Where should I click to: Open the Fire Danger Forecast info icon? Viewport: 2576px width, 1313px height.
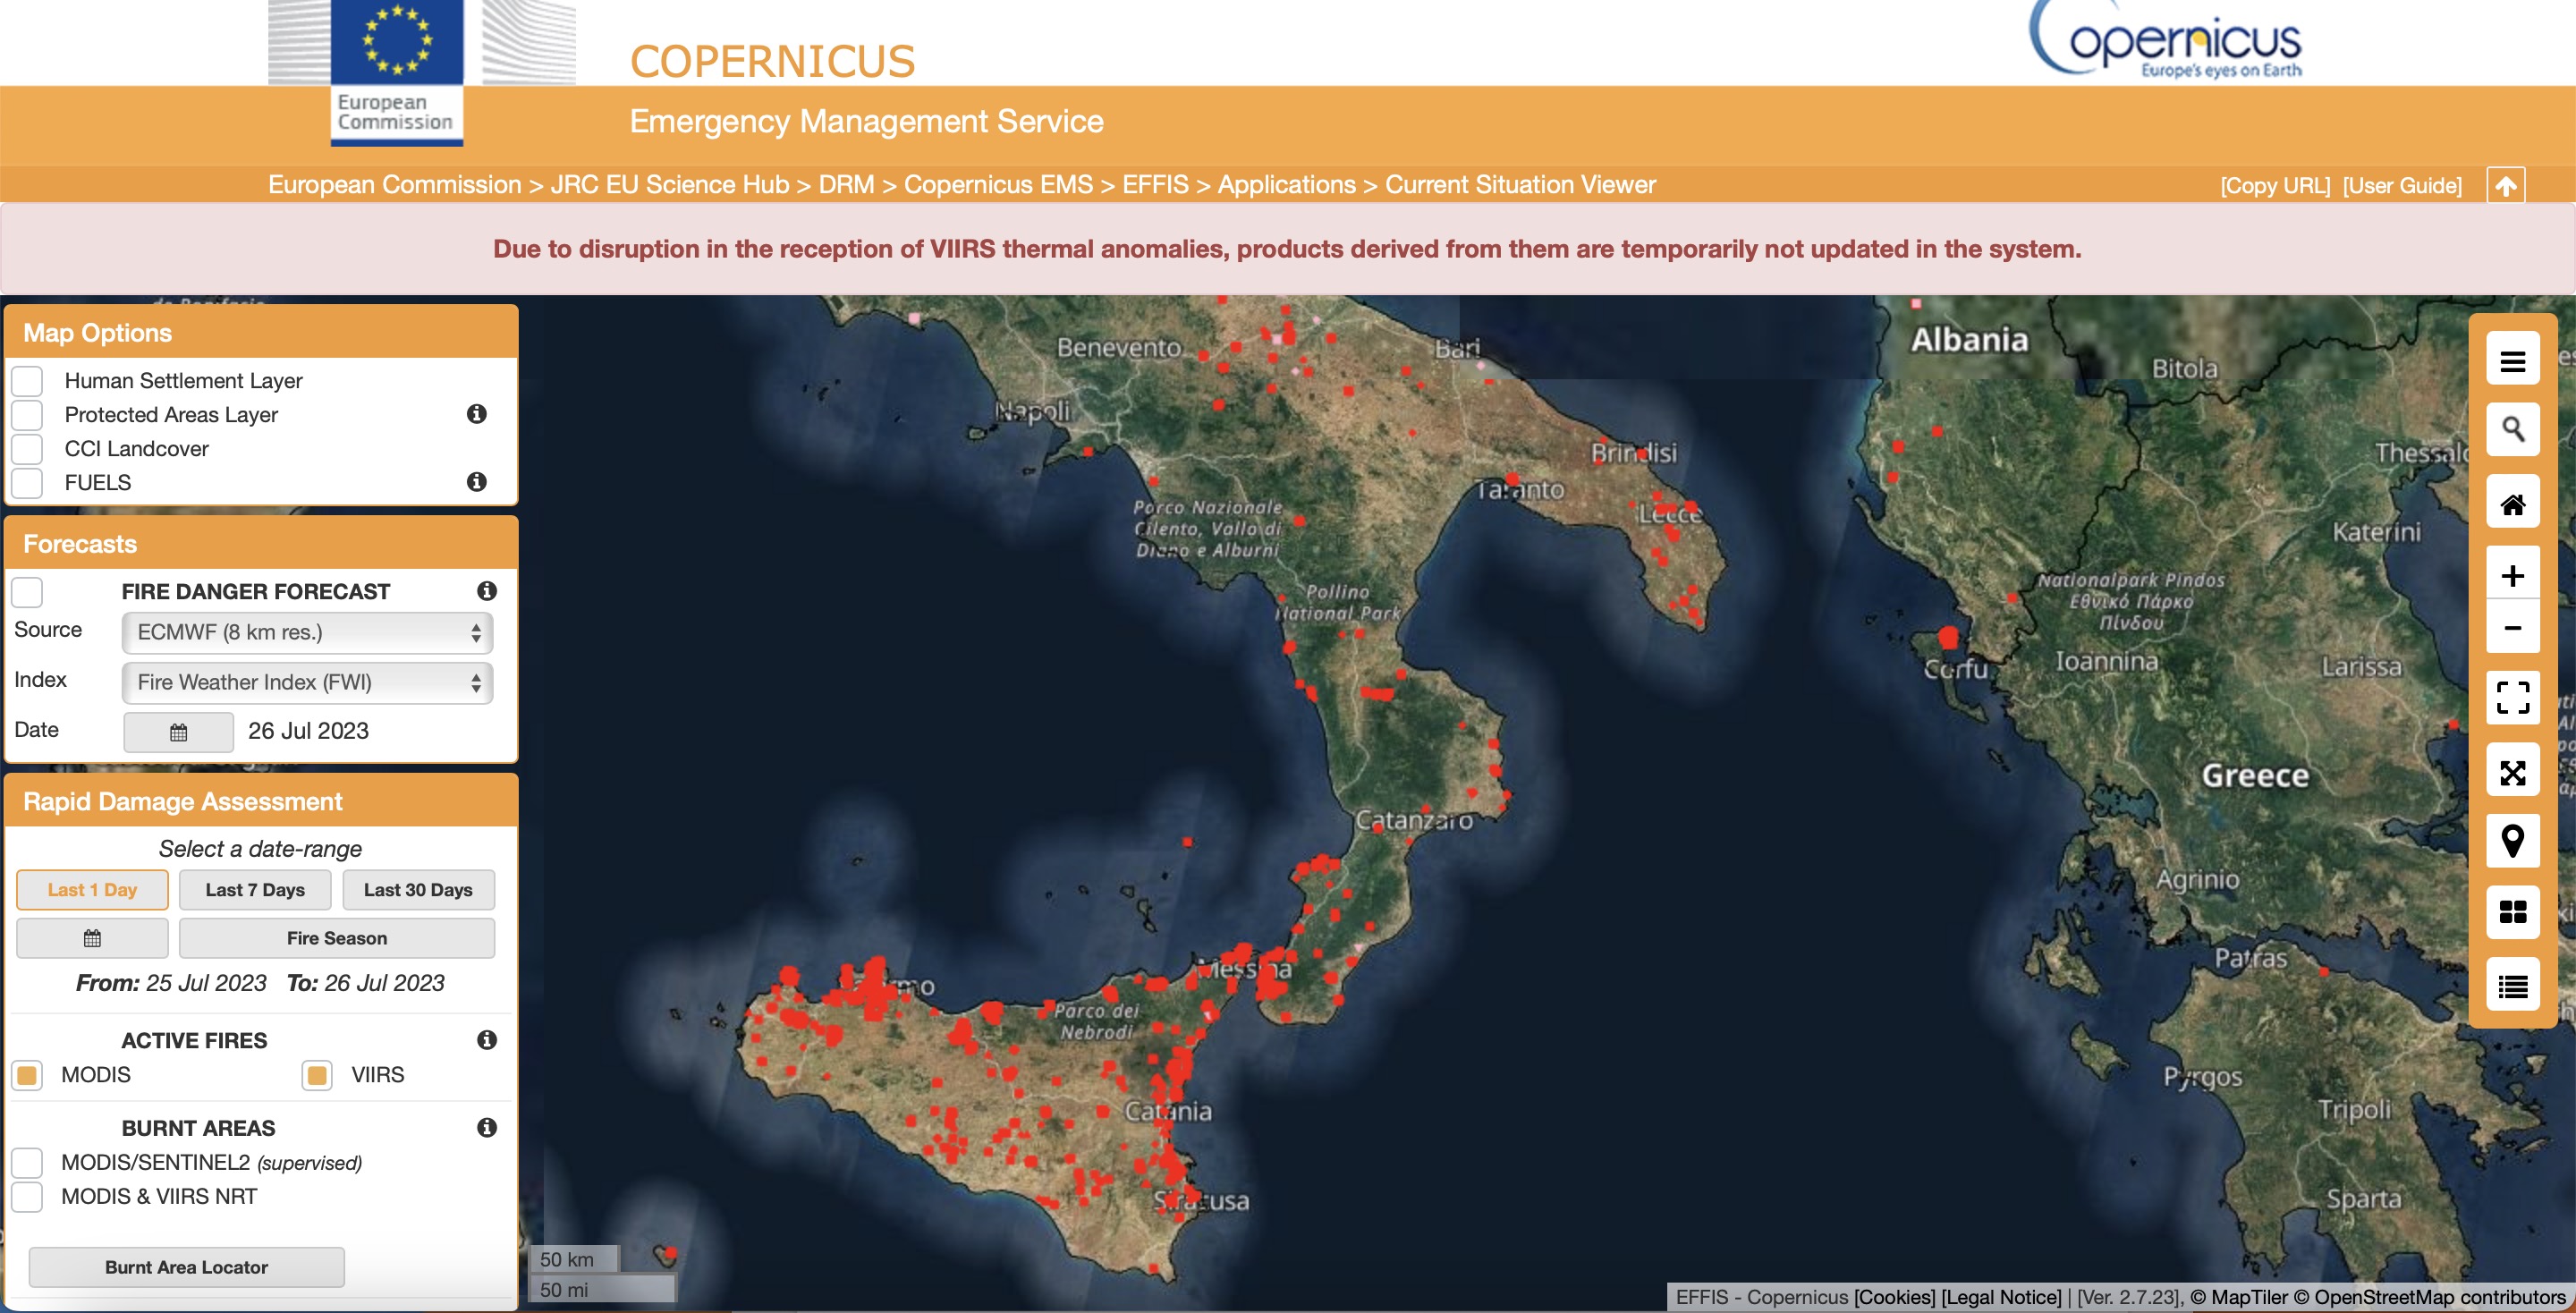point(487,591)
